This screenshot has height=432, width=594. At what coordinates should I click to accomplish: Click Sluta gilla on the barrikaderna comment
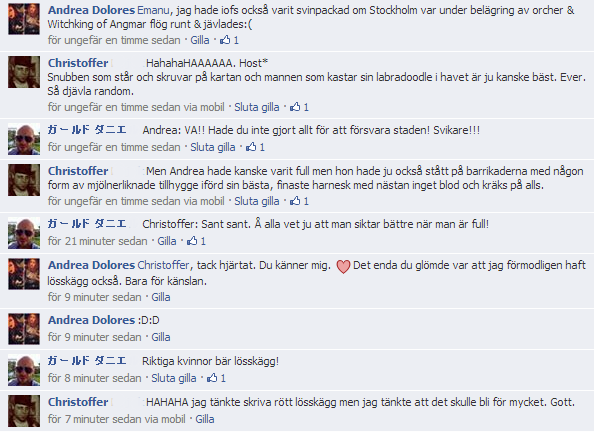(256, 201)
